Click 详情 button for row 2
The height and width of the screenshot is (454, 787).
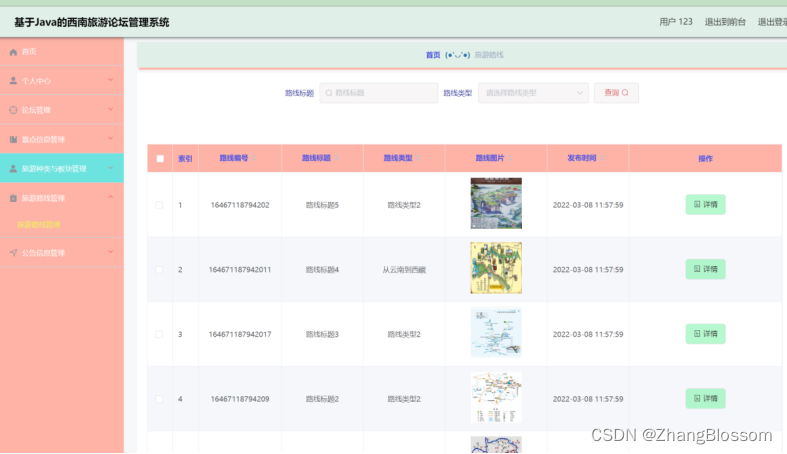705,269
